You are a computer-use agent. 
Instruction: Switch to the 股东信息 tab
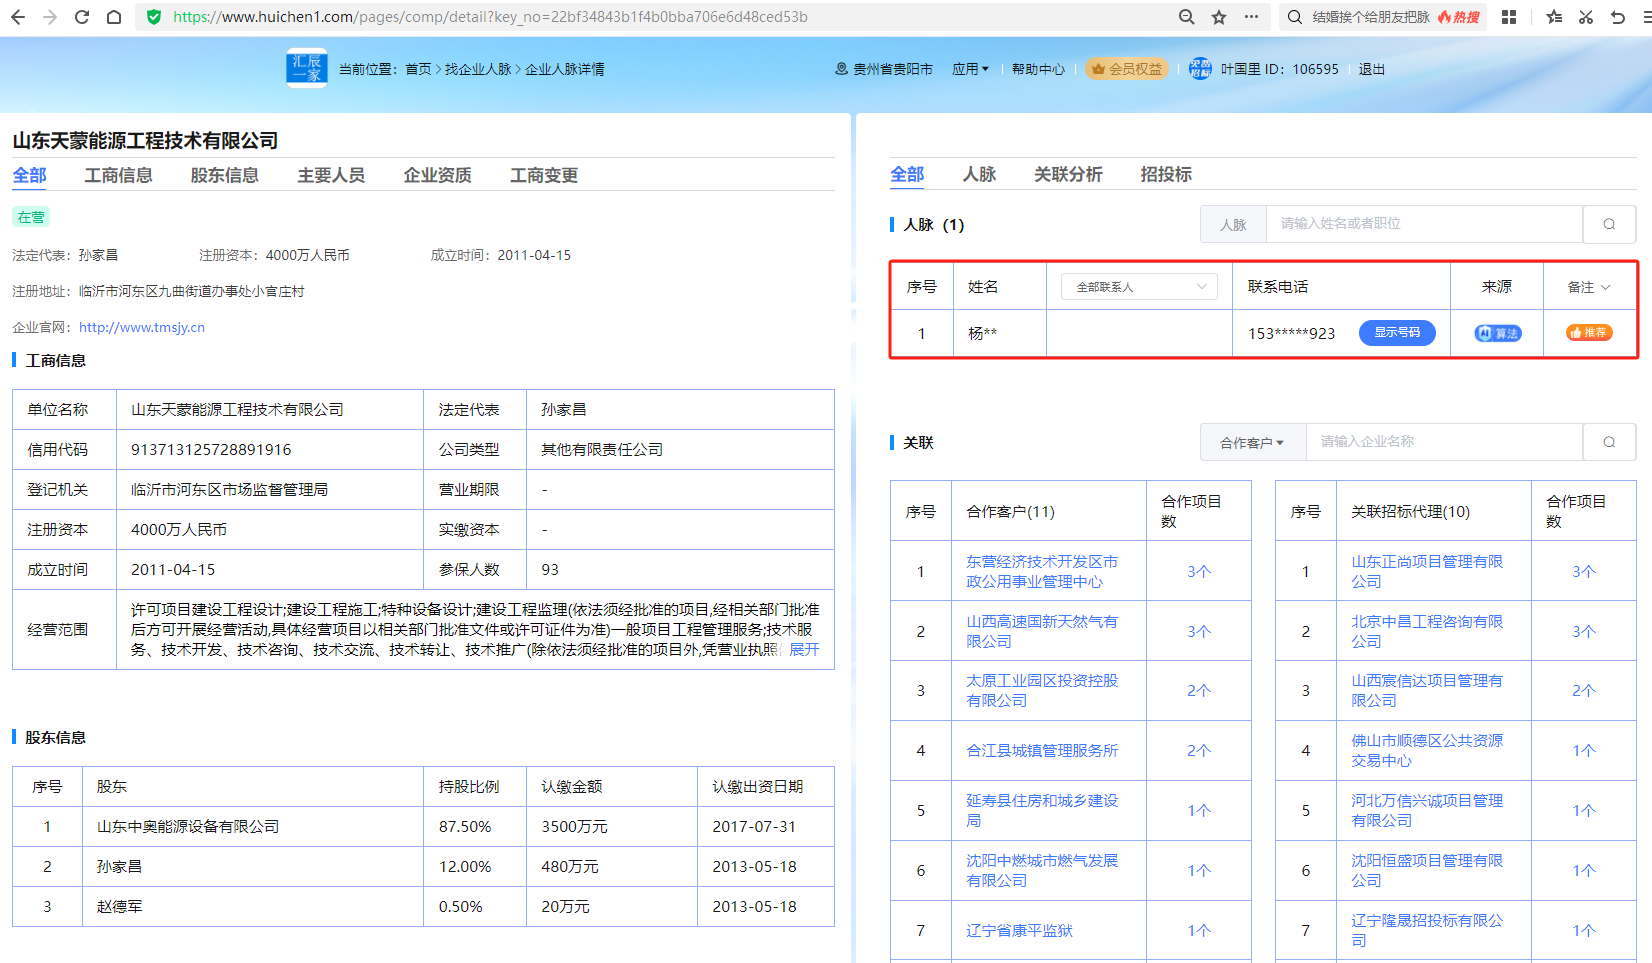click(x=225, y=175)
